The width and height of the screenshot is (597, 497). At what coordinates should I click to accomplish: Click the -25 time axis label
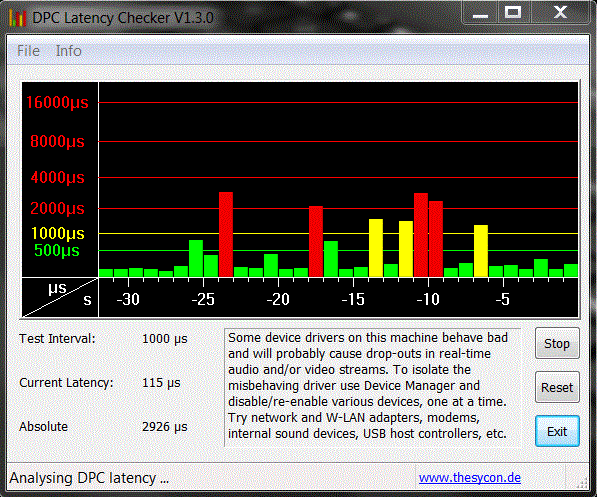203,299
